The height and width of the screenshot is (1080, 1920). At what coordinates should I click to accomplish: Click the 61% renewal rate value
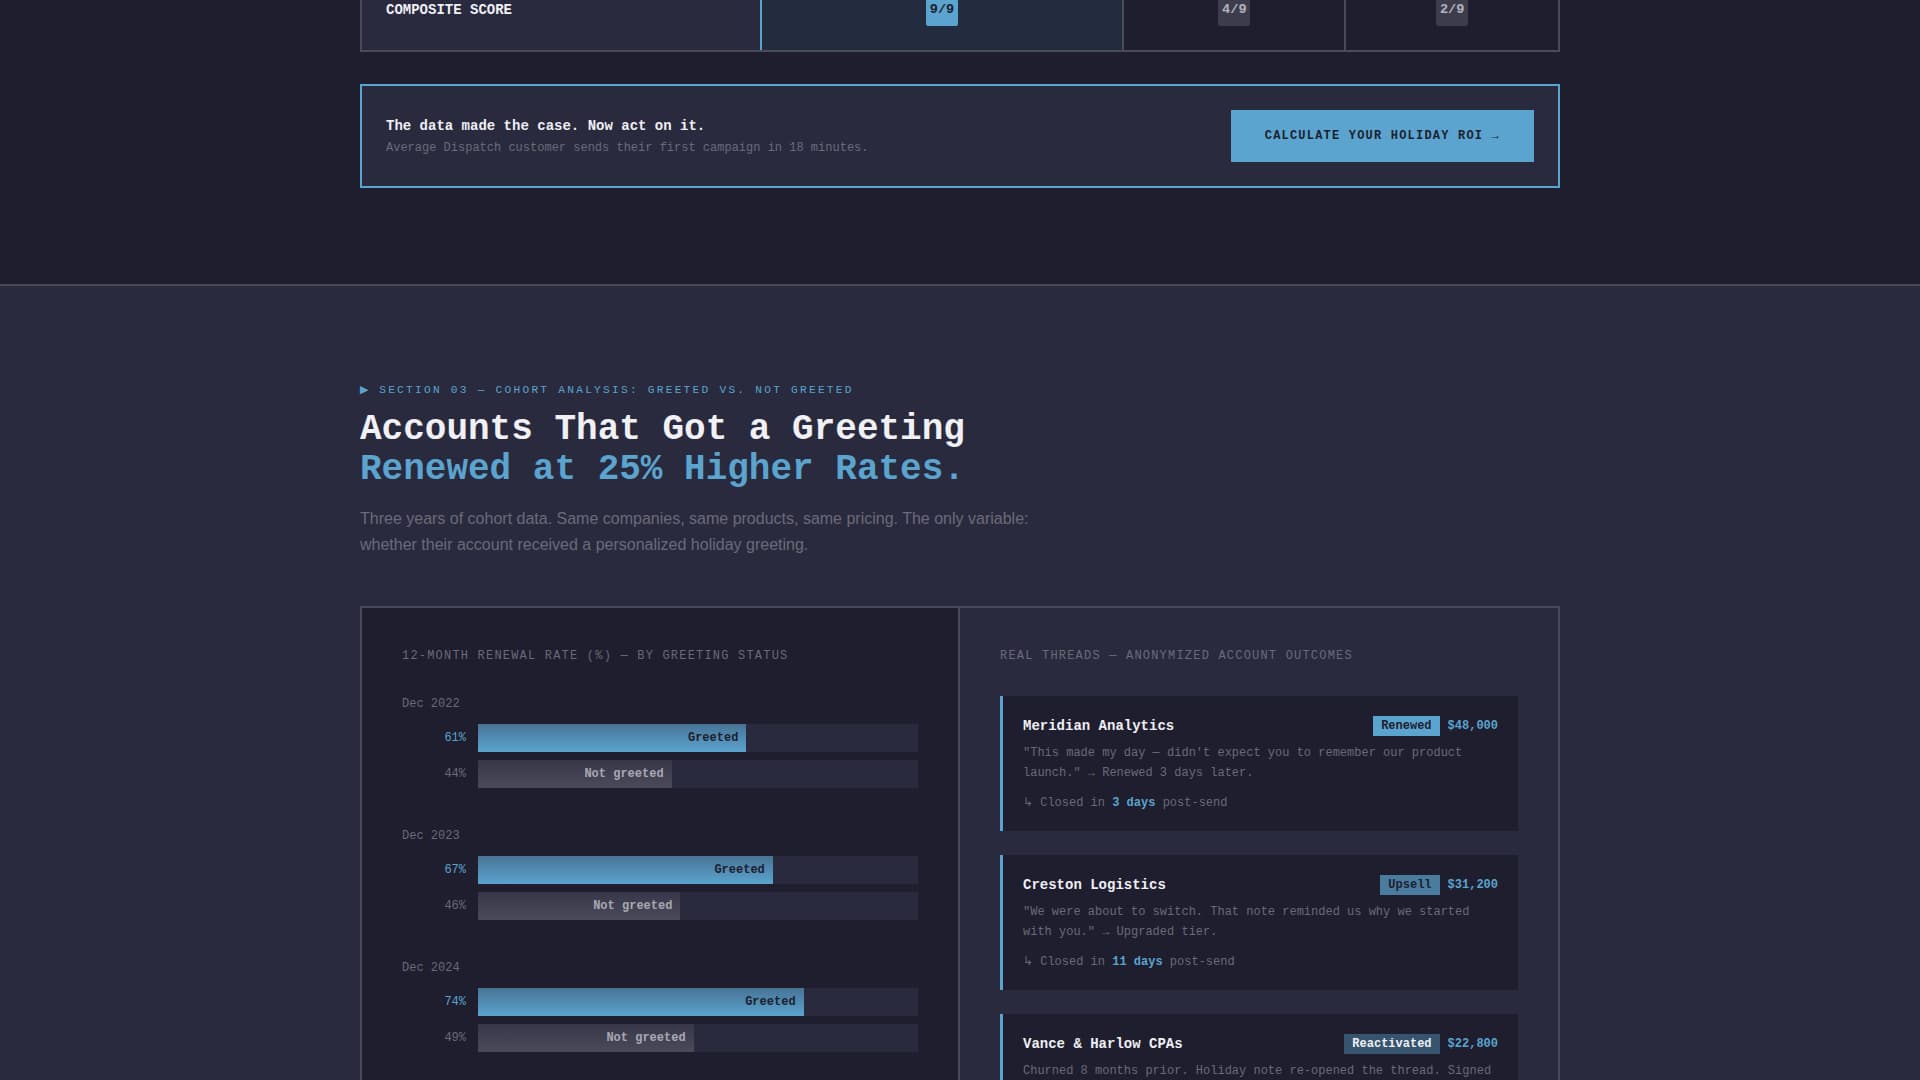tap(455, 738)
